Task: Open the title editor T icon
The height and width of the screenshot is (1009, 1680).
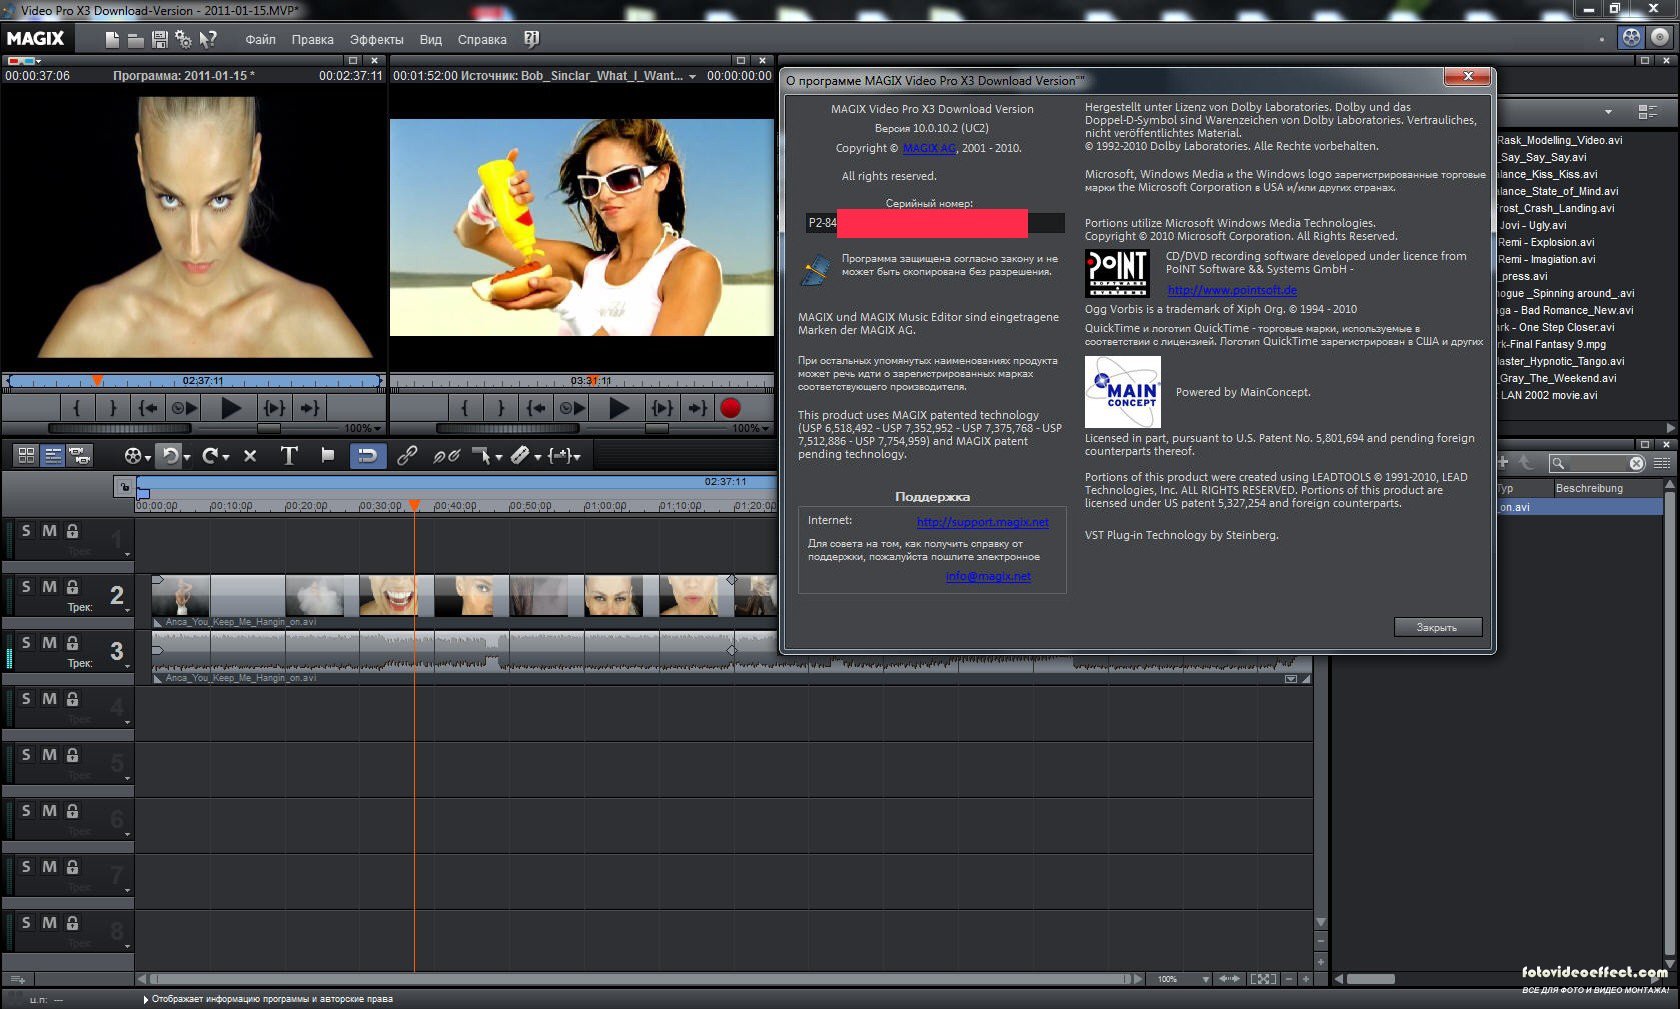Action: click(x=289, y=455)
